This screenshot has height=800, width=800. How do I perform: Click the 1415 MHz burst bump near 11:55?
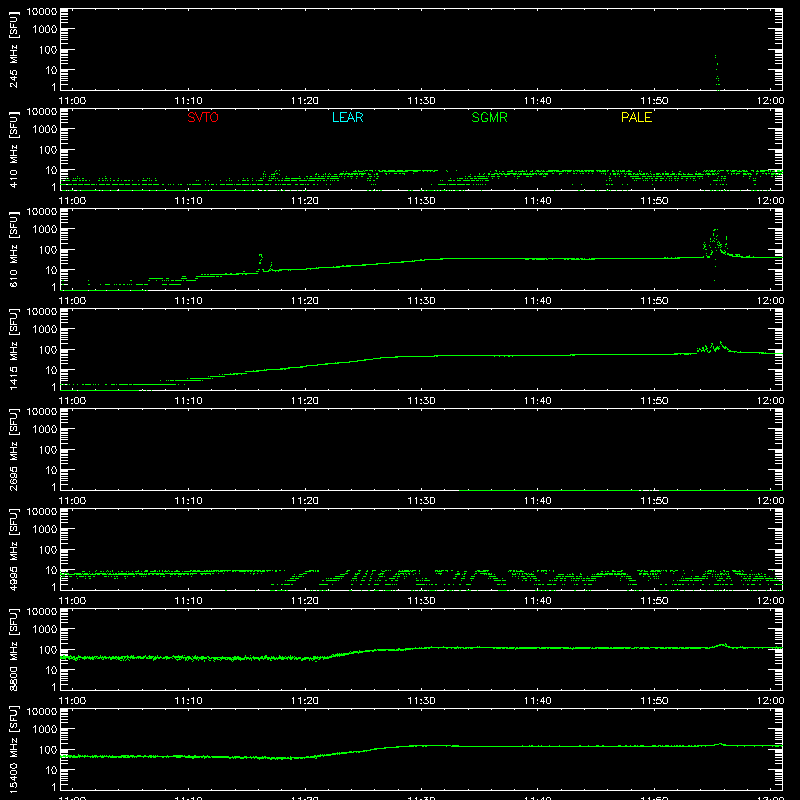pos(714,347)
